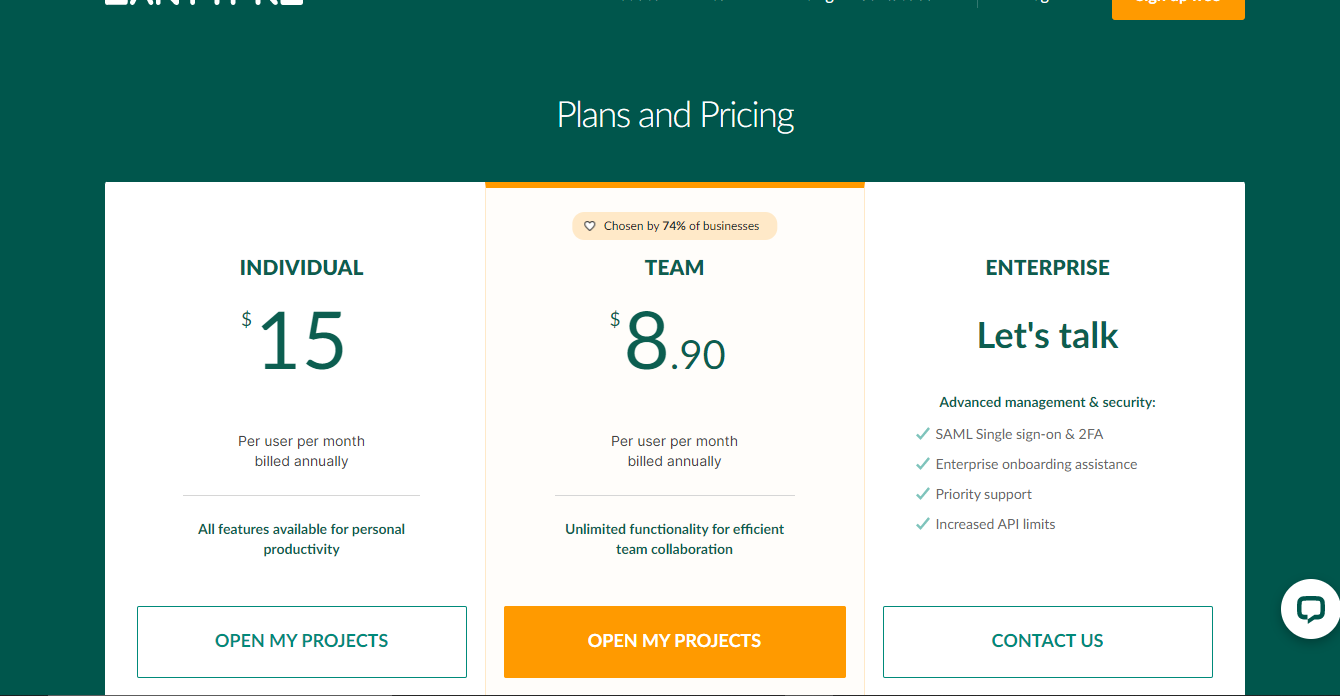Click 'Advanced management & security:' label
Viewport: 1340px width, 696px height.
1048,402
